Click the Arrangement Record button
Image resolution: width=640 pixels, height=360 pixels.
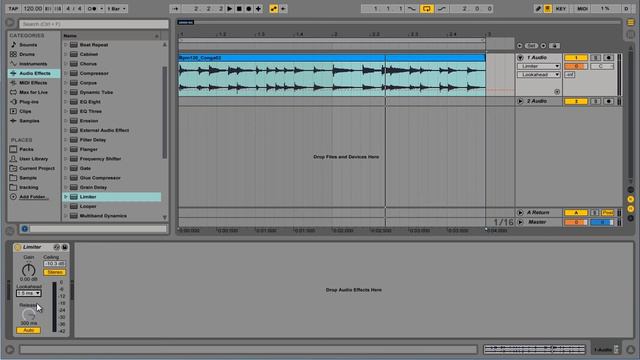249,9
